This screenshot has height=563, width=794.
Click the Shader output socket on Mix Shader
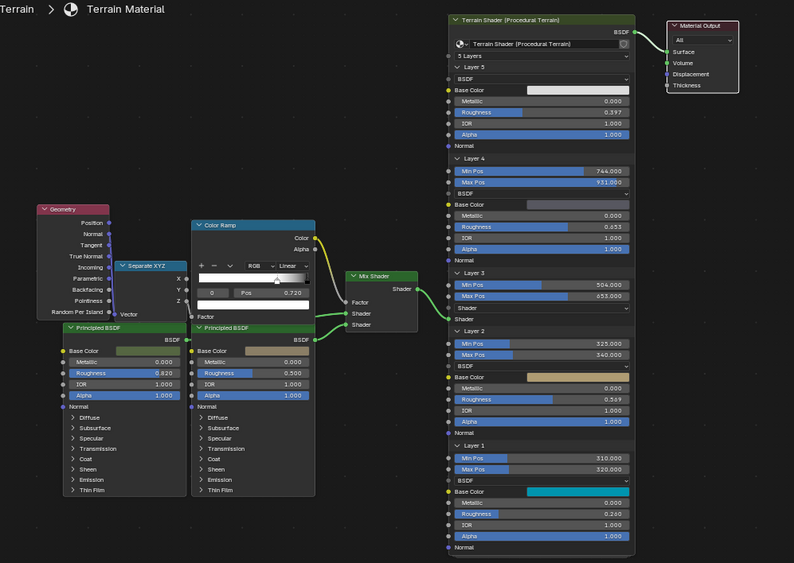pos(418,289)
